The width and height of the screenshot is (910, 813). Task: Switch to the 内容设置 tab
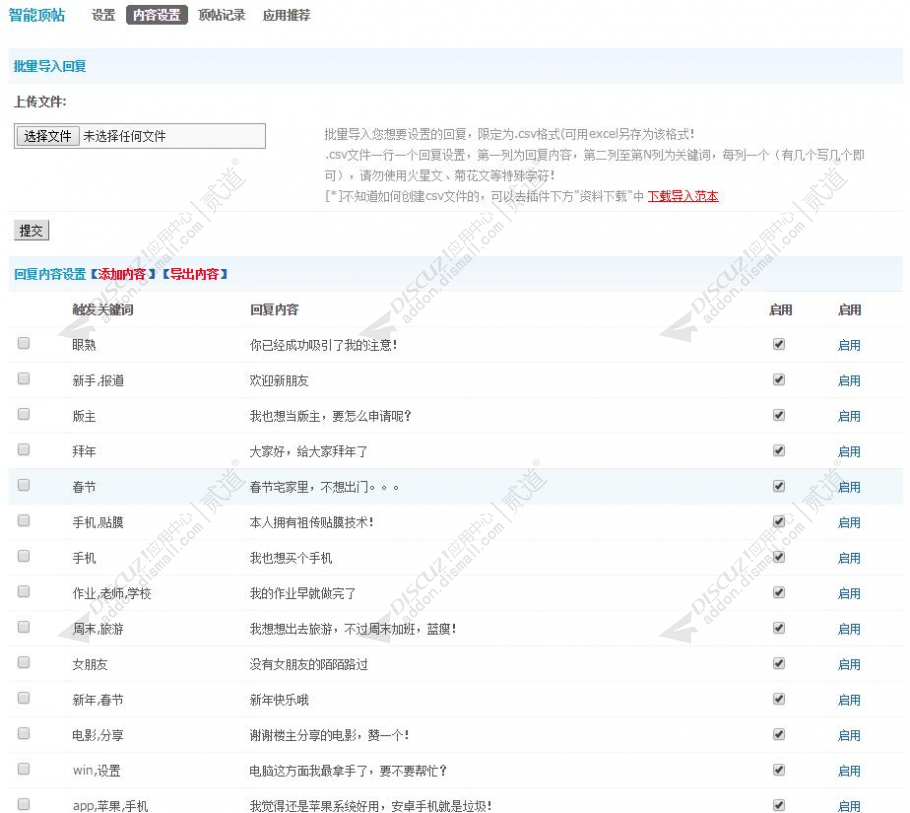coord(157,15)
